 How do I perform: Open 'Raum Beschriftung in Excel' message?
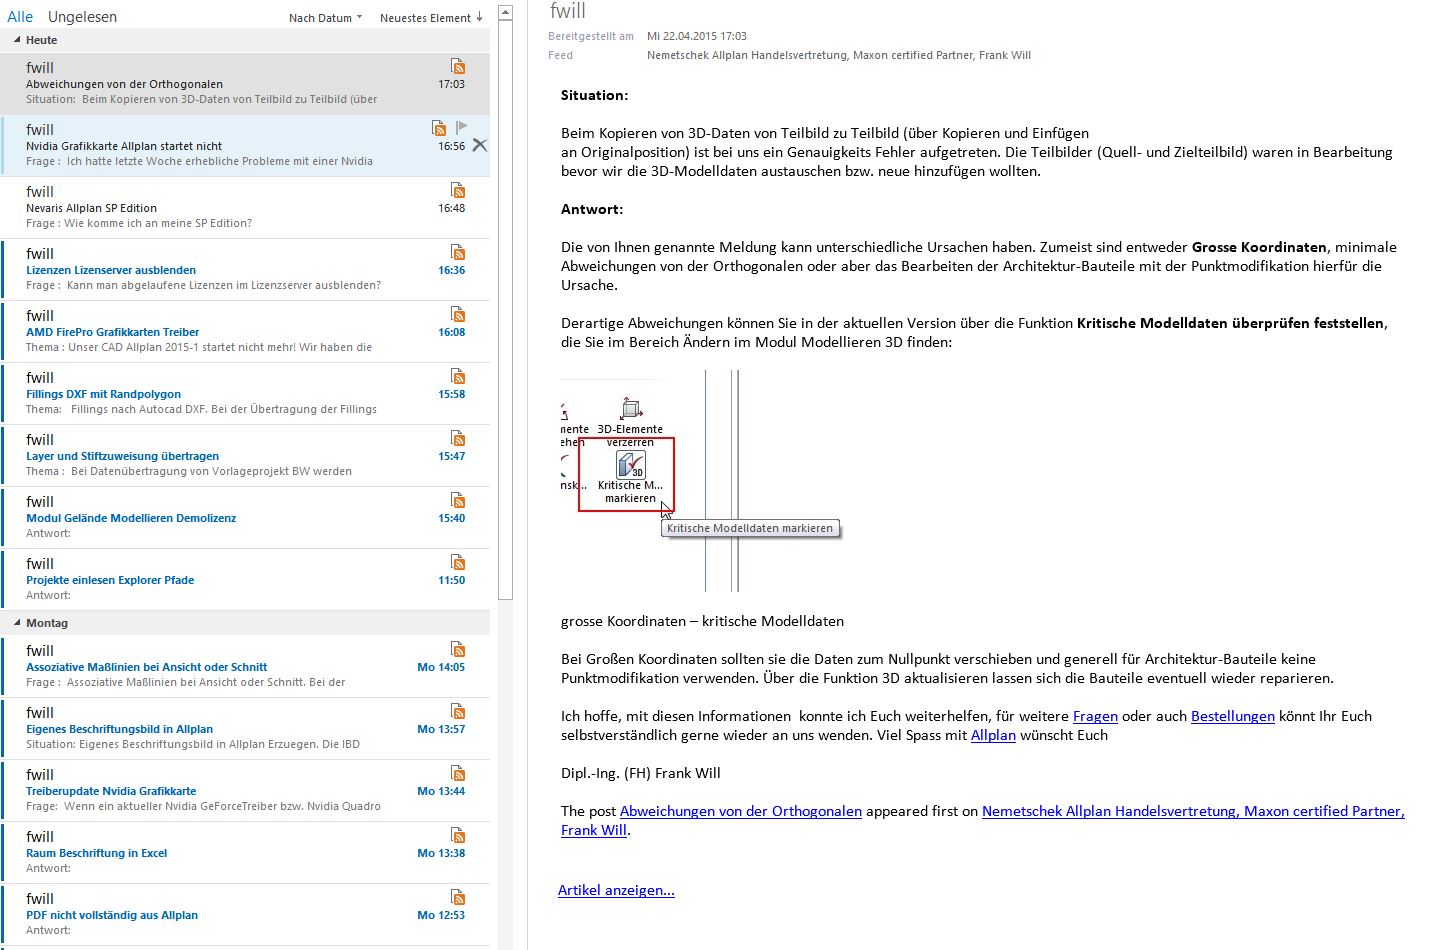[245, 853]
